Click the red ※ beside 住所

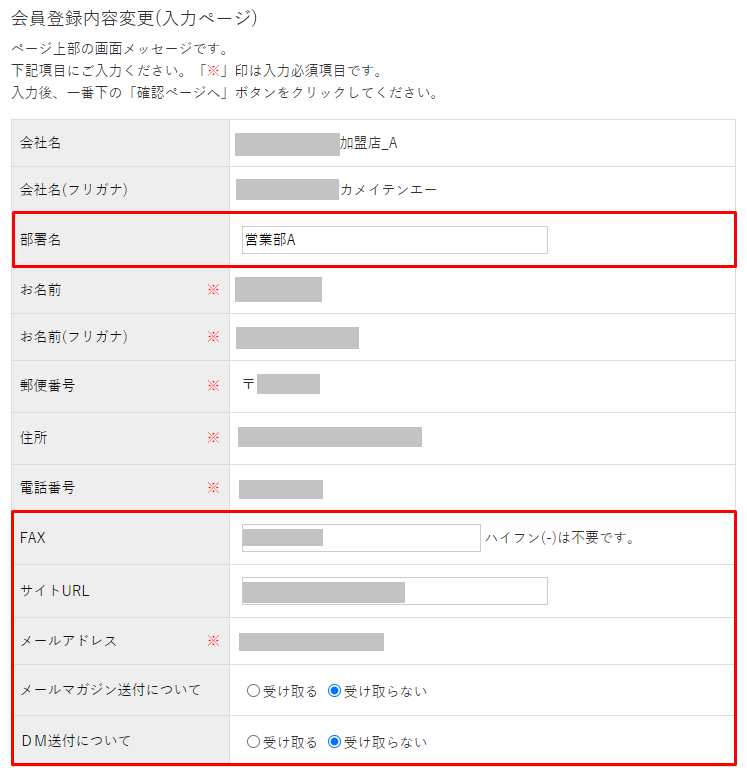click(x=213, y=437)
